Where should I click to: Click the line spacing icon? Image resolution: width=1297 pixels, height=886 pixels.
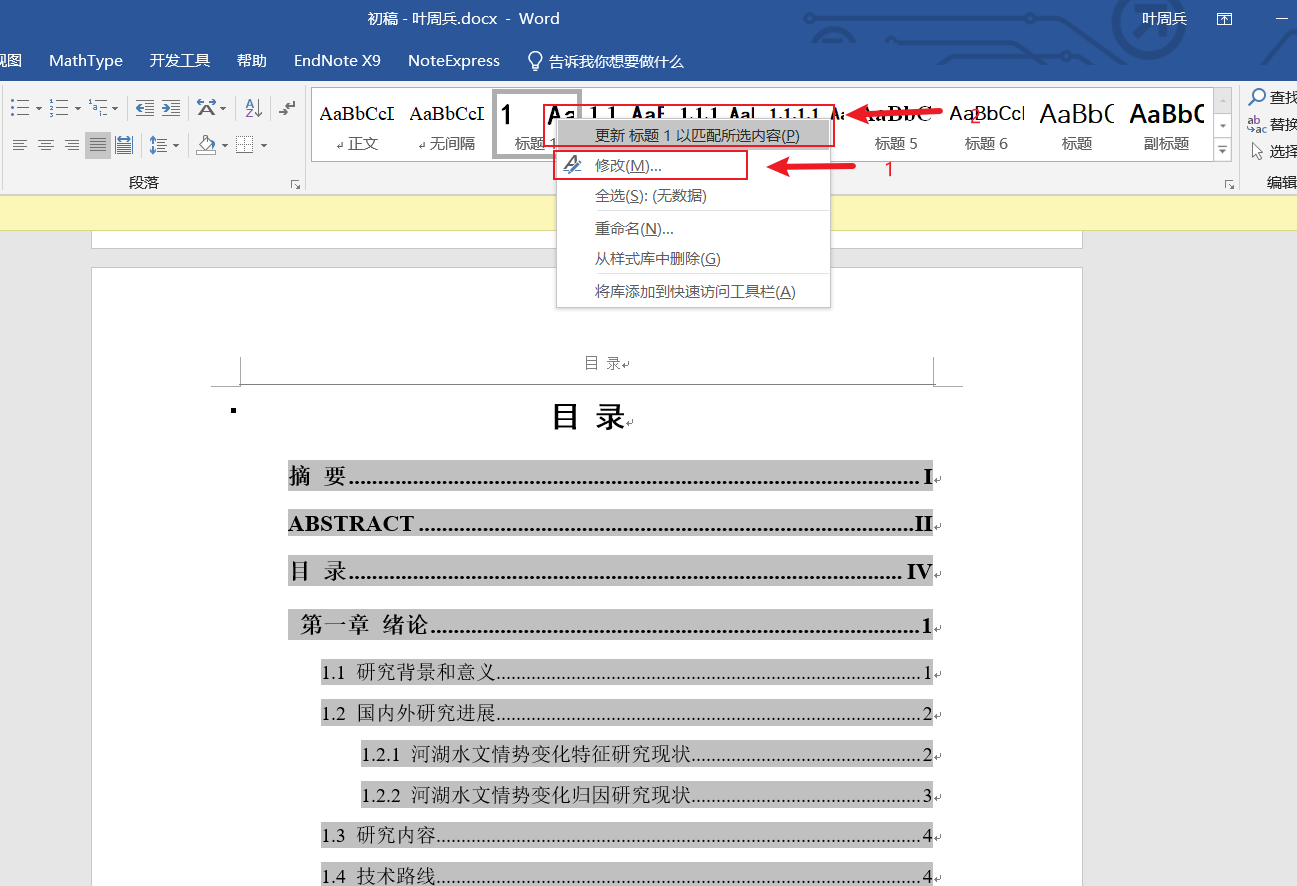coord(158,146)
